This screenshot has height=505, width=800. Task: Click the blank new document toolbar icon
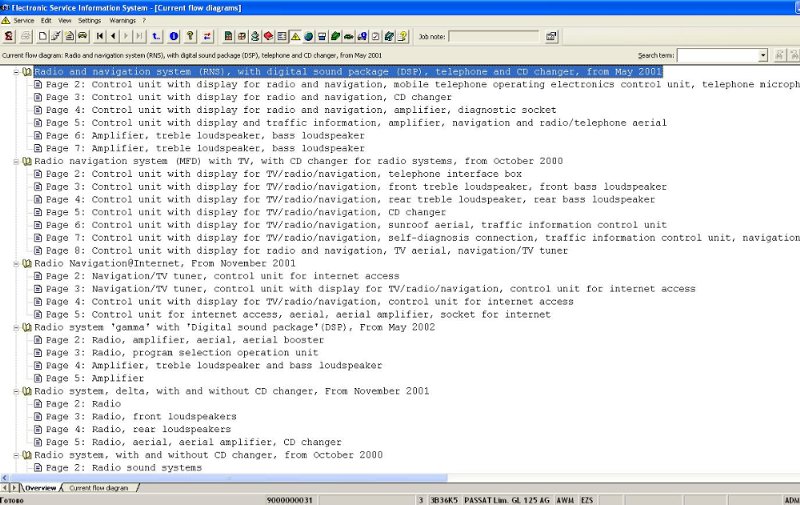pyautogui.click(x=43, y=36)
